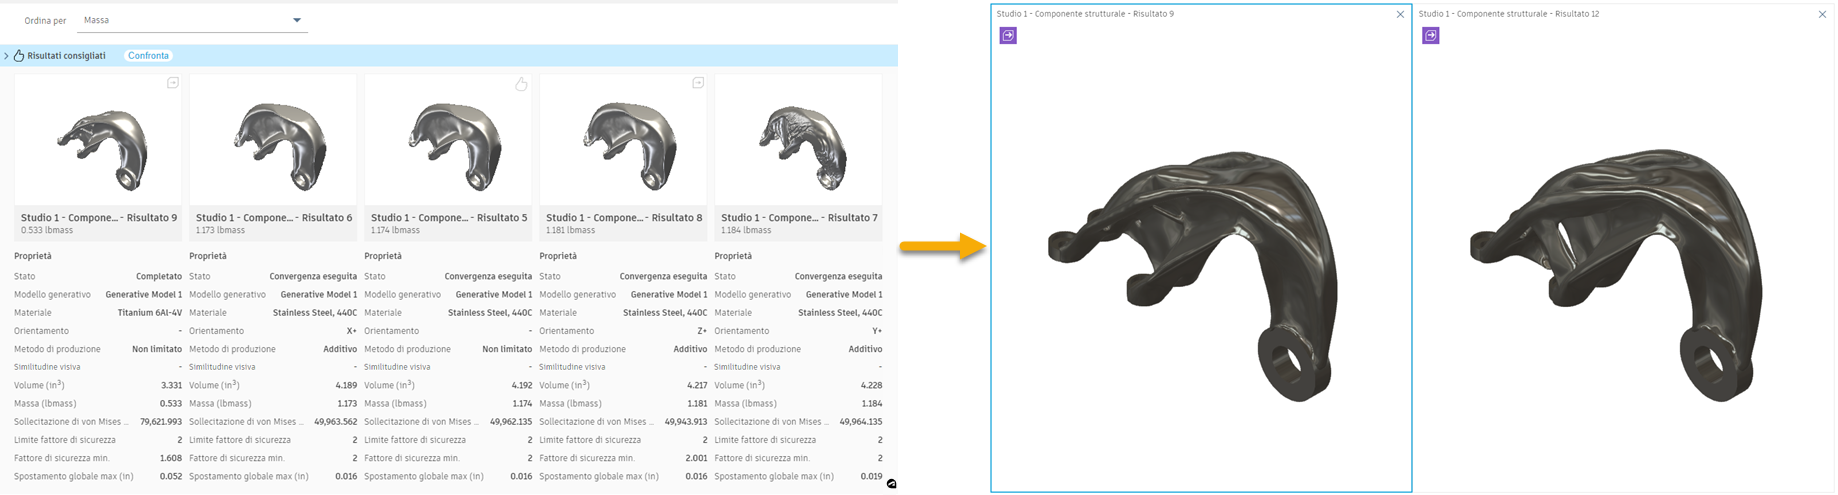Click 'Proprietà' heading on Risultato 9 card
This screenshot has width=1838, height=495.
pyautogui.click(x=33, y=257)
